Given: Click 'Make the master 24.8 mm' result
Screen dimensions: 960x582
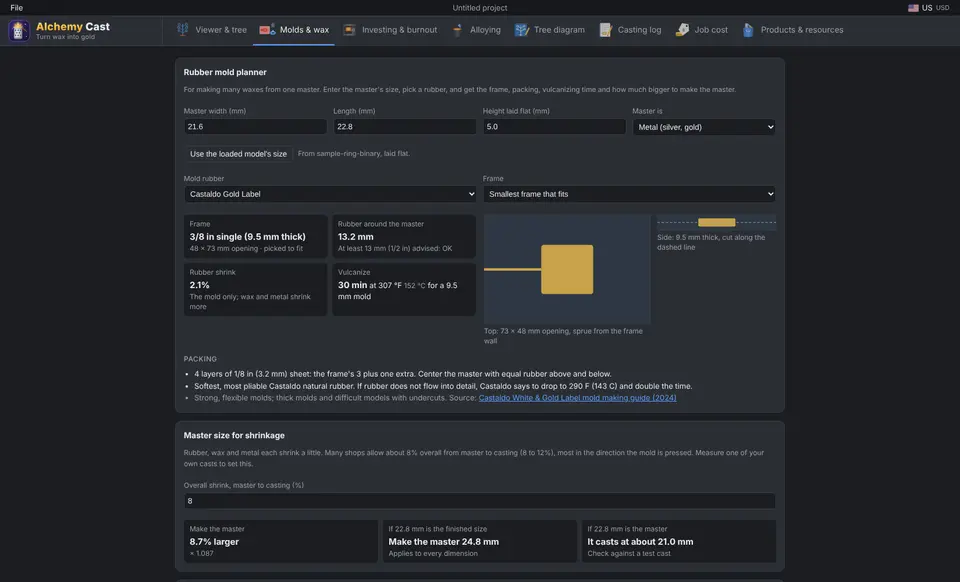Looking at the screenshot, I should coord(443,542).
